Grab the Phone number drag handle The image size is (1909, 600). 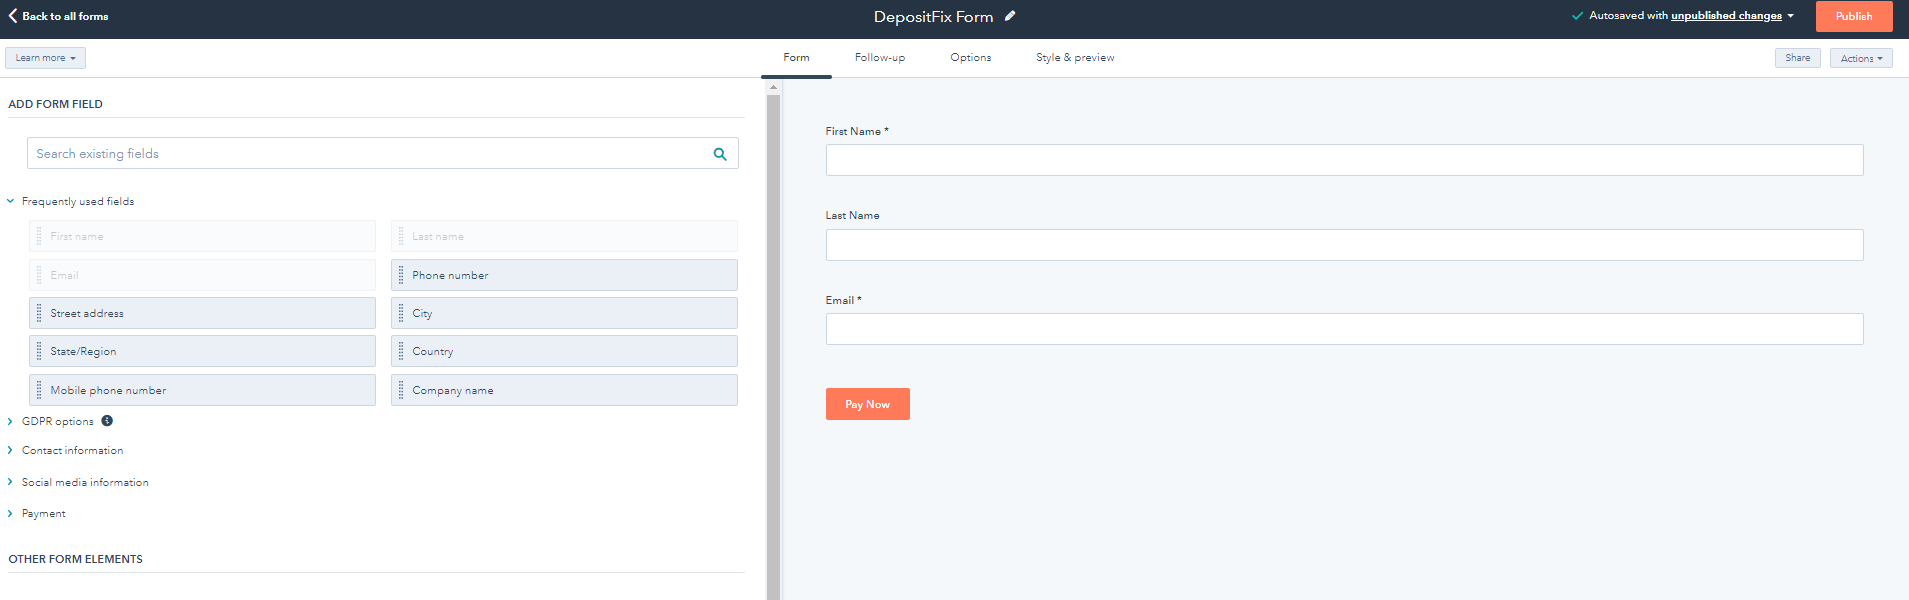coord(401,275)
